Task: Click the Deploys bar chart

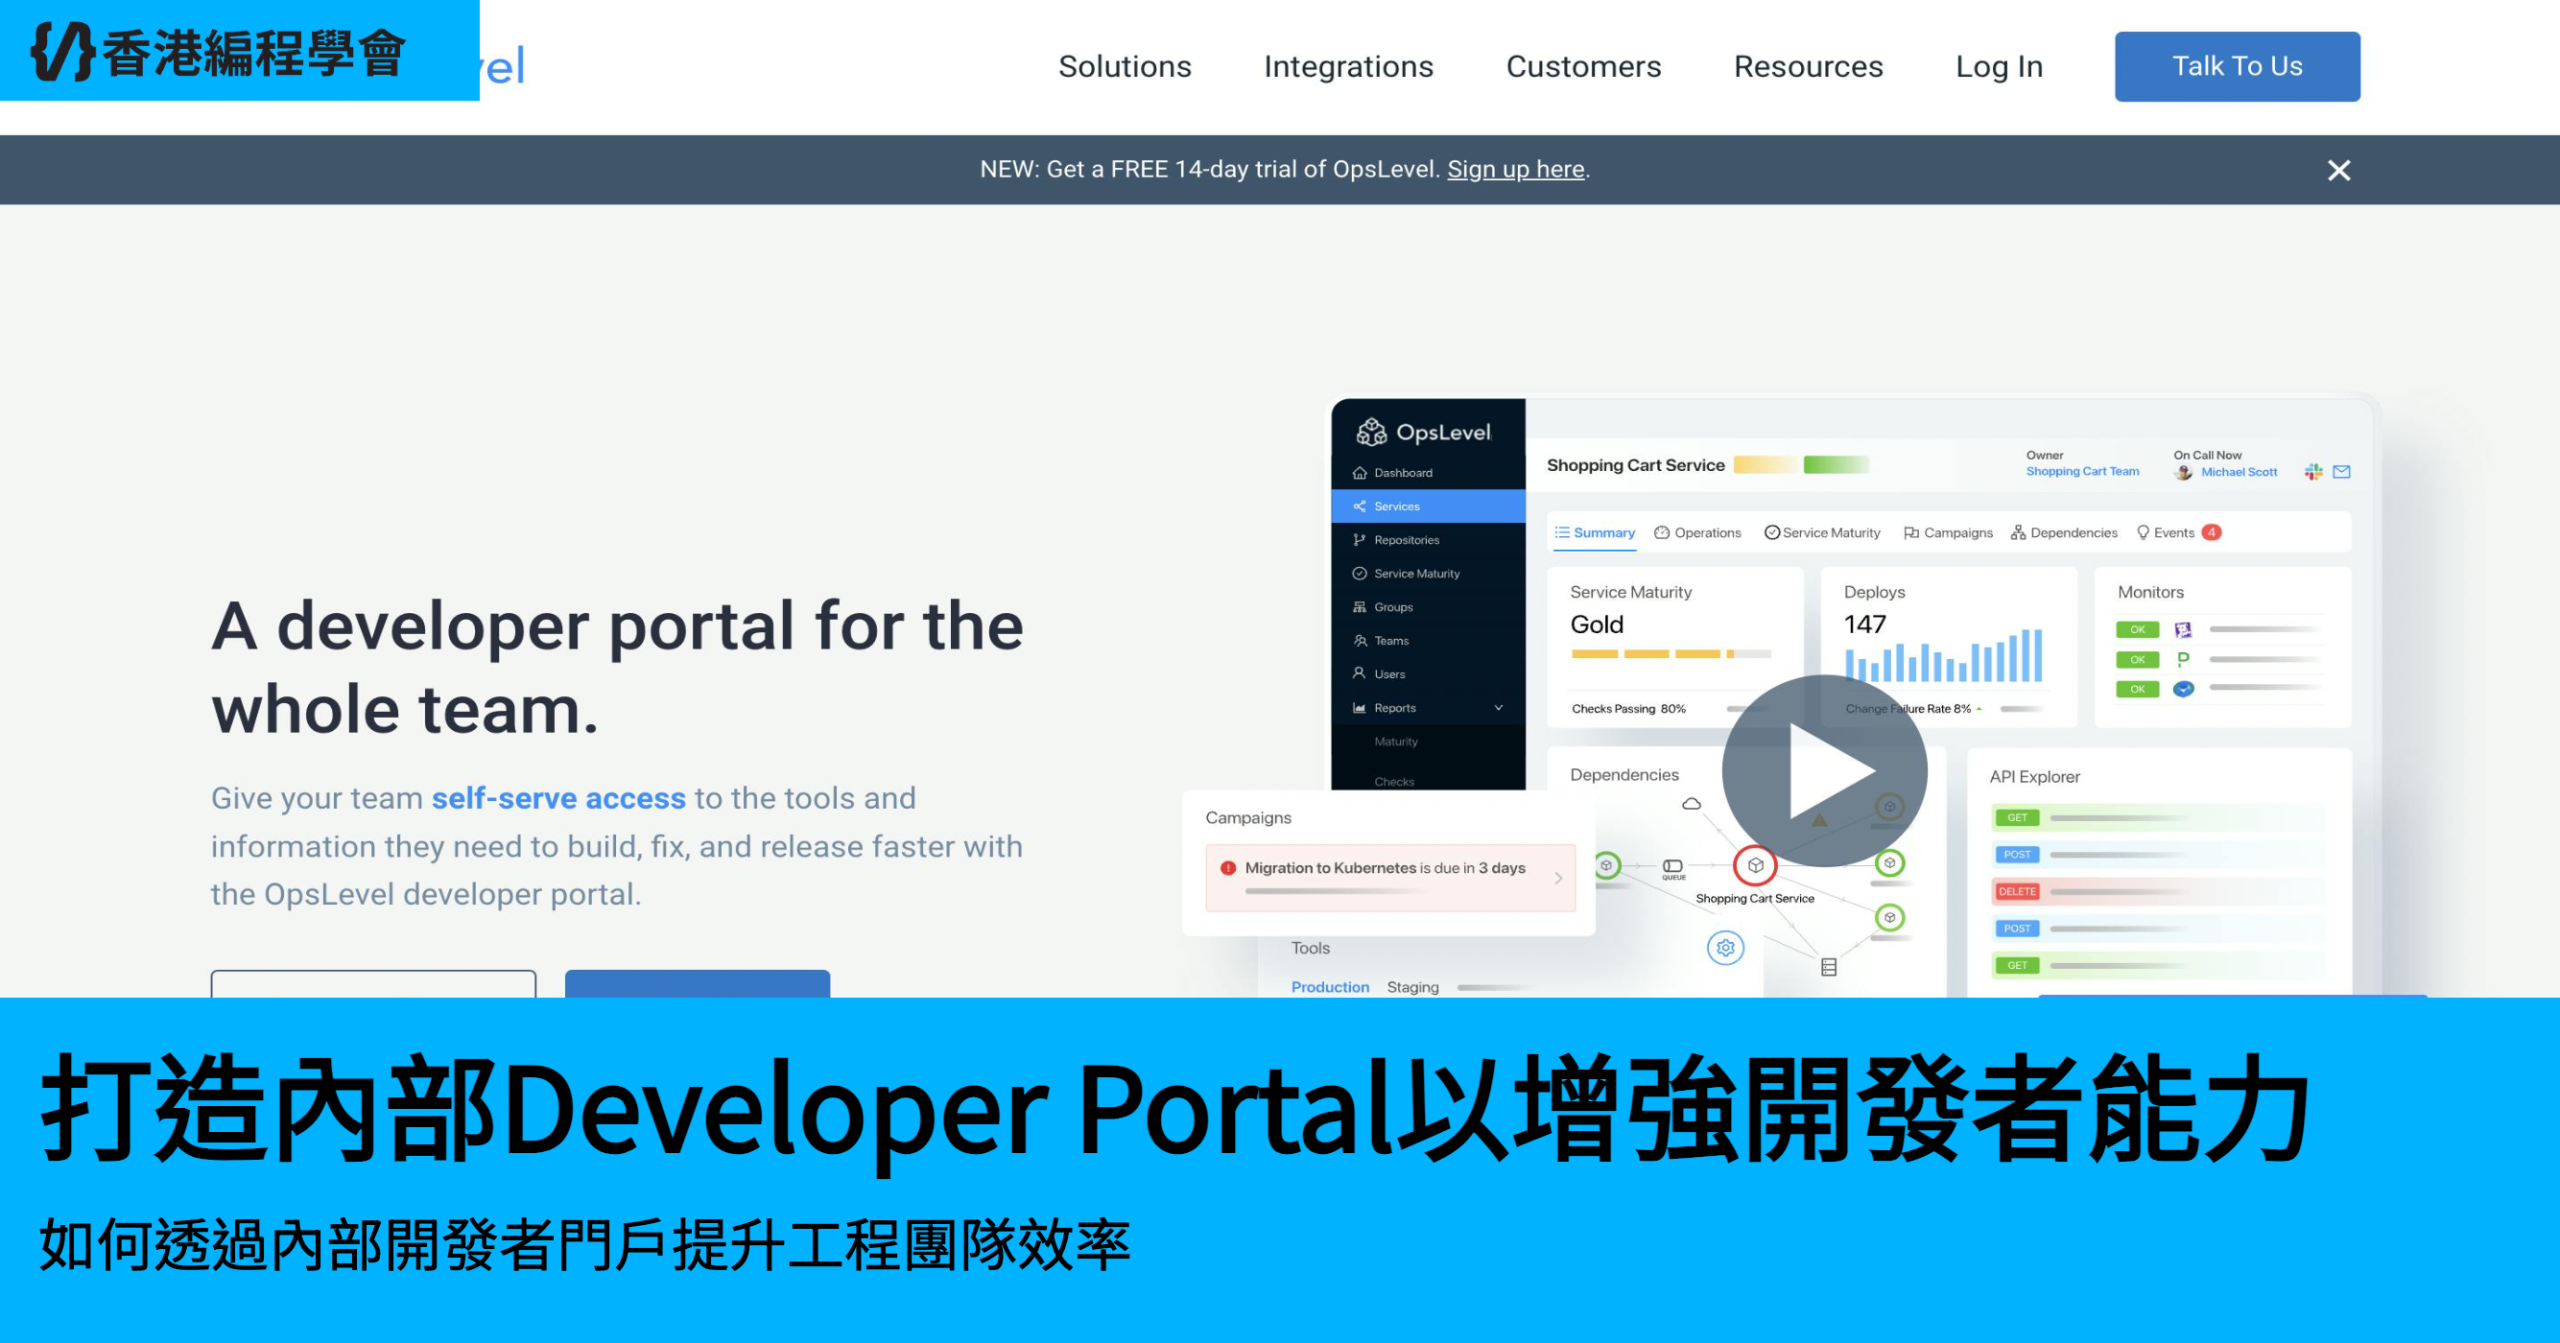Action: 1943,656
